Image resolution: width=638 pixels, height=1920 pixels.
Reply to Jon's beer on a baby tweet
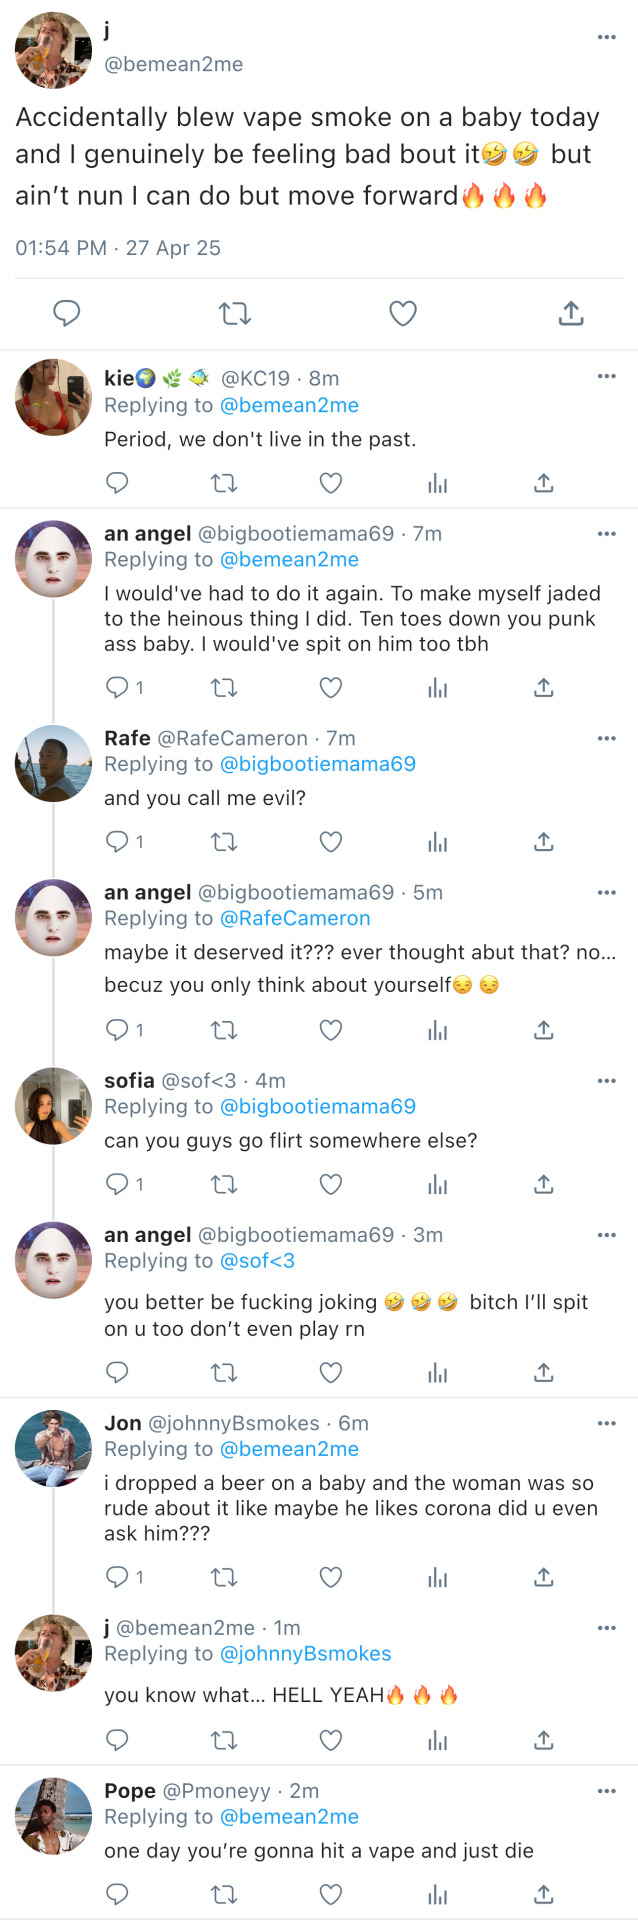click(118, 1577)
